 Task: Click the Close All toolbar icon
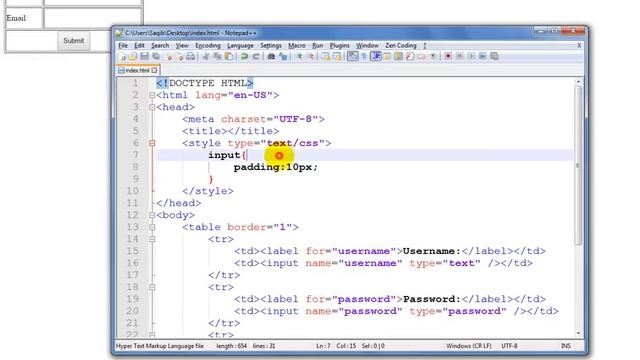(x=180, y=56)
